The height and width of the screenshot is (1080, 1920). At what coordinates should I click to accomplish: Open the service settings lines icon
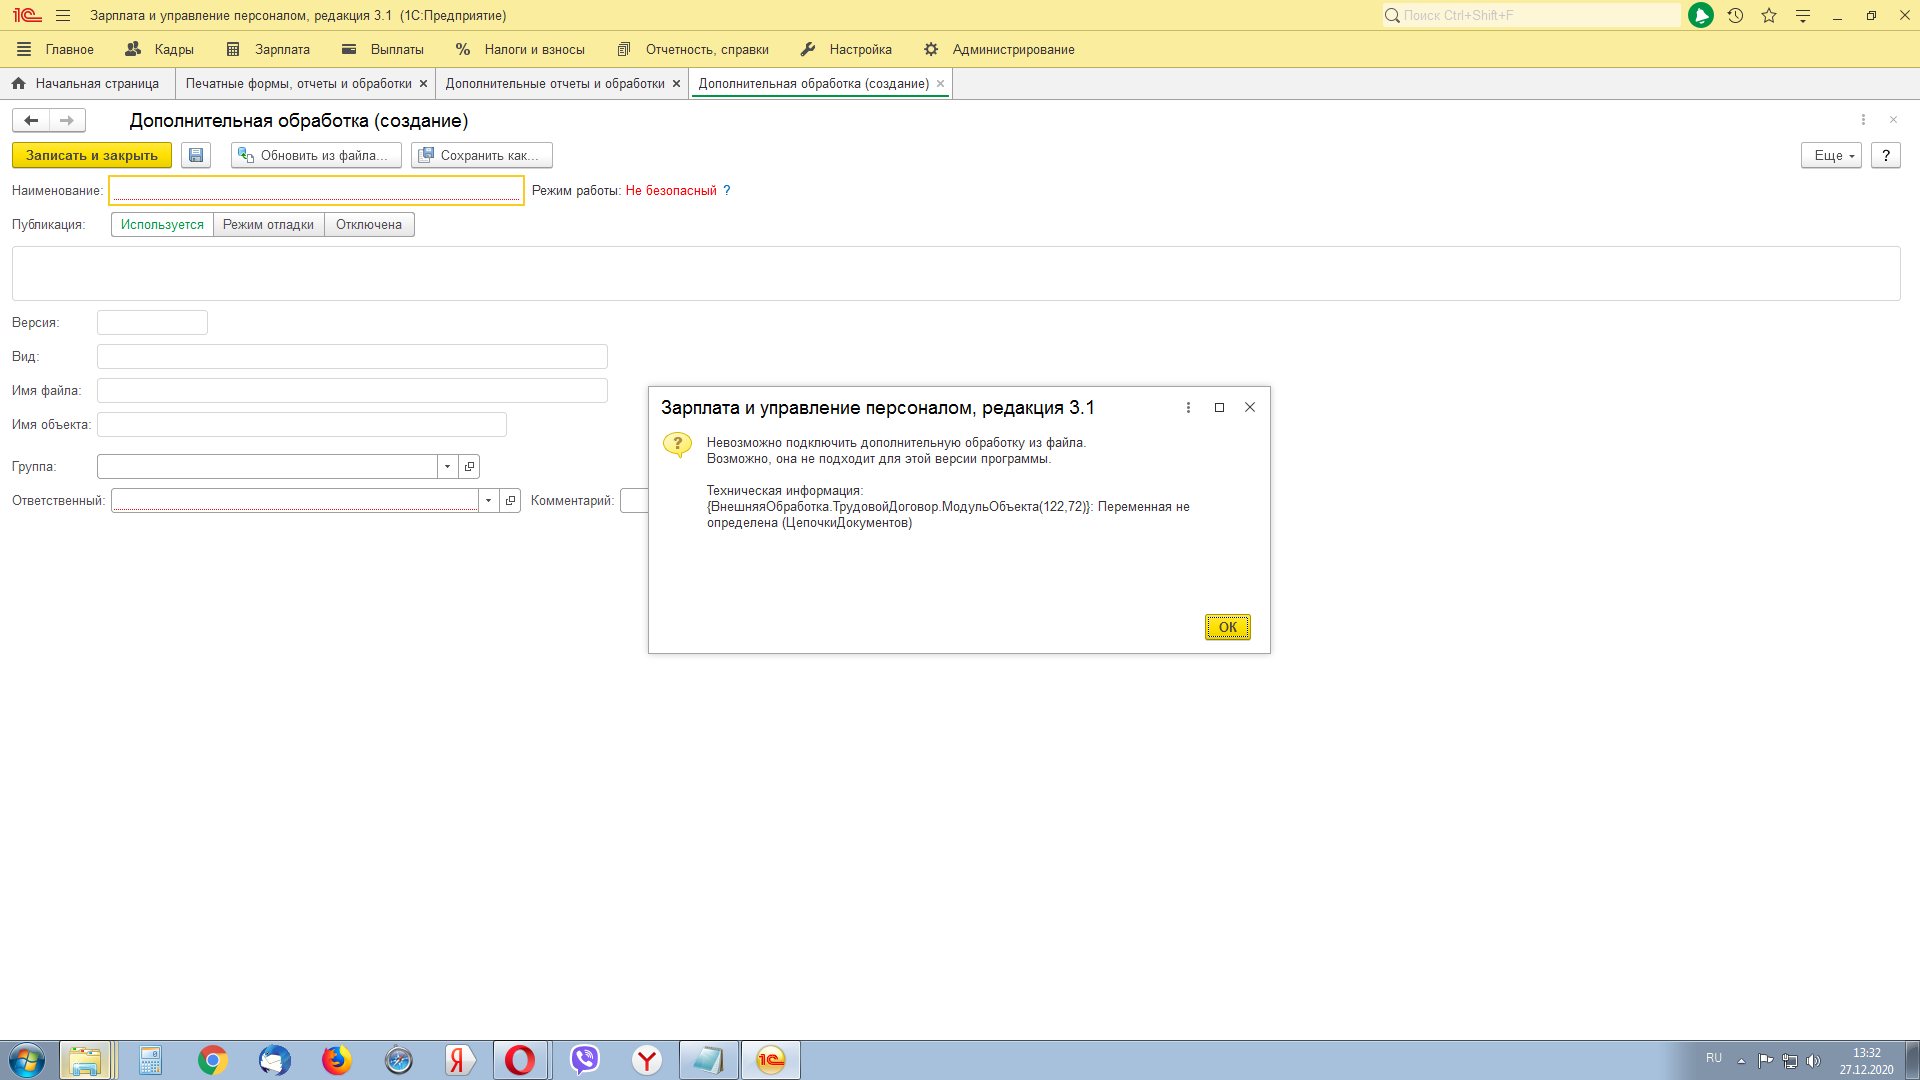pos(1803,15)
